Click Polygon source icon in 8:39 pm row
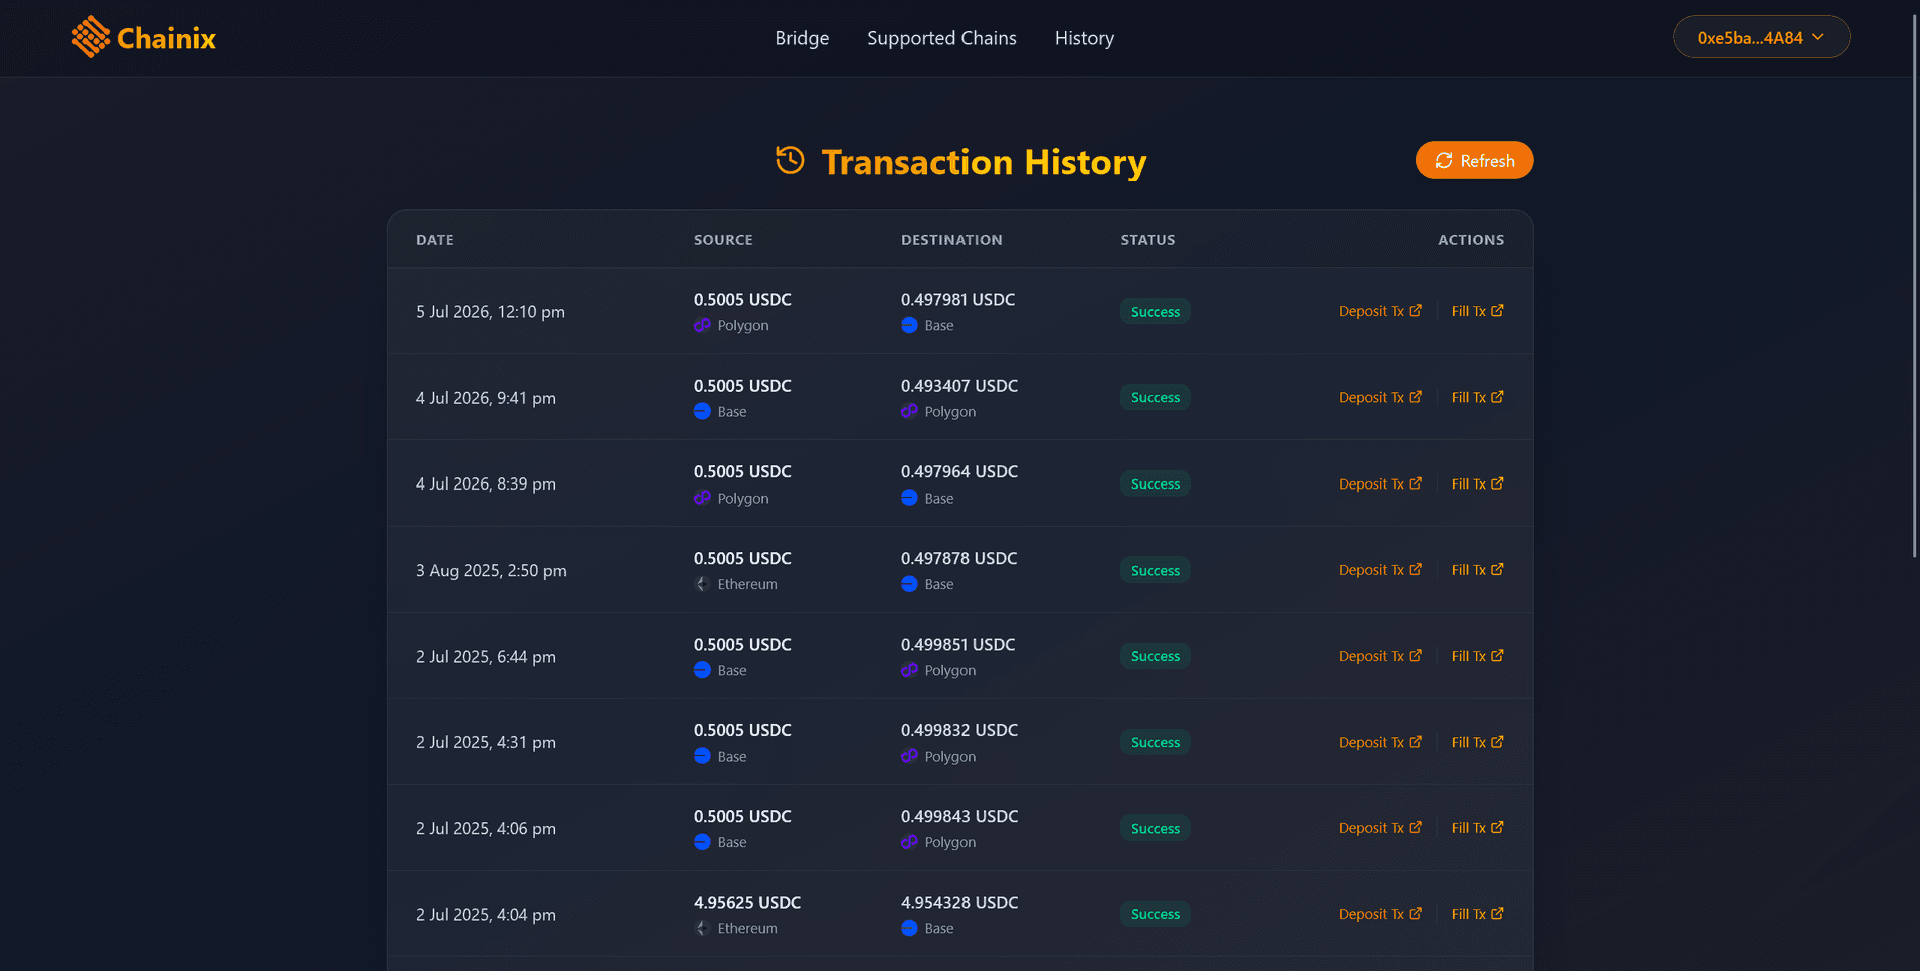The height and width of the screenshot is (971, 1920). click(x=702, y=498)
